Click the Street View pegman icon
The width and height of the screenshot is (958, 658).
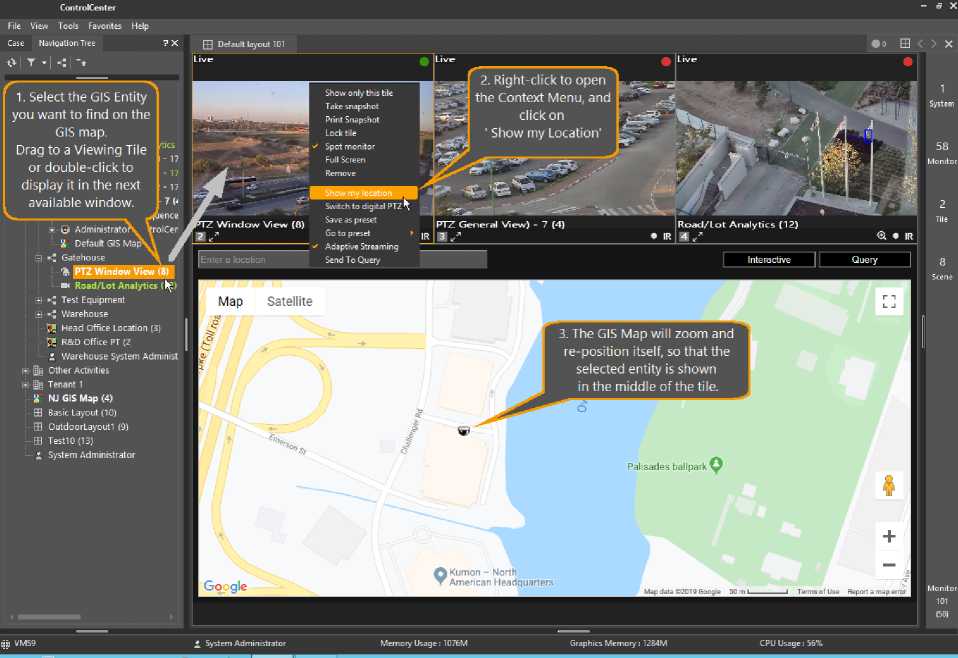pos(888,486)
